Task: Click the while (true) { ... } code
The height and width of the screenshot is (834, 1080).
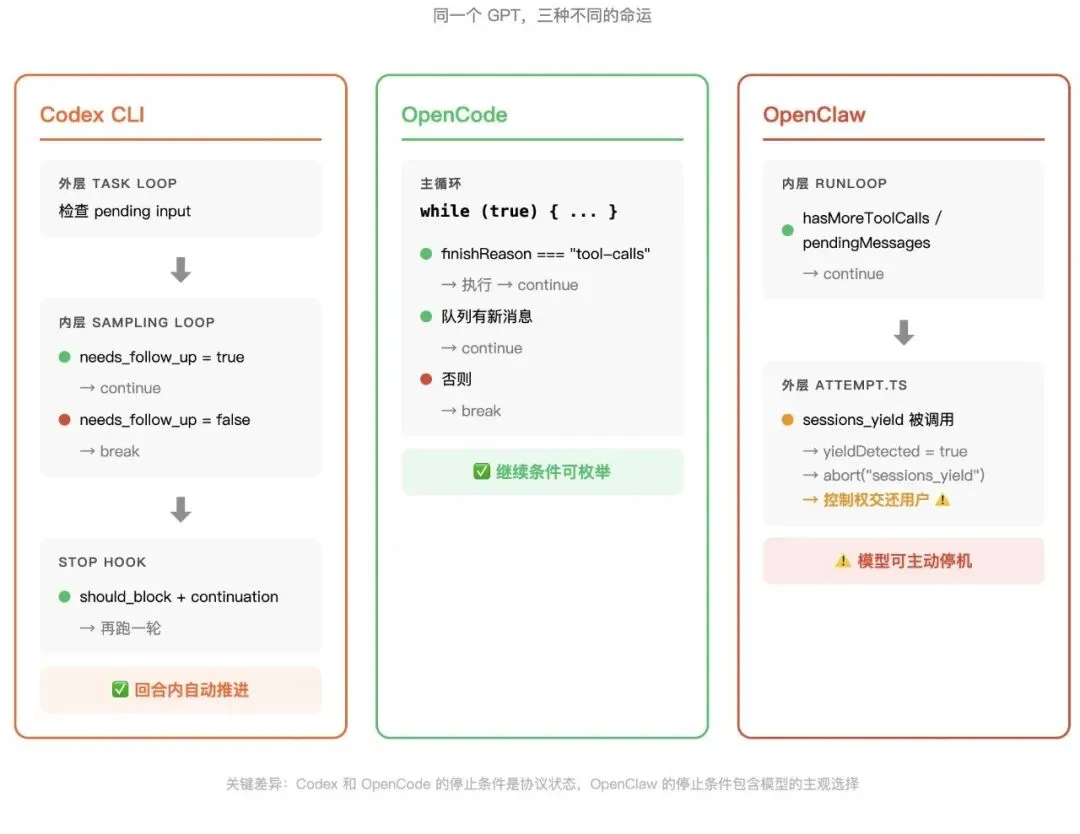Action: (519, 211)
